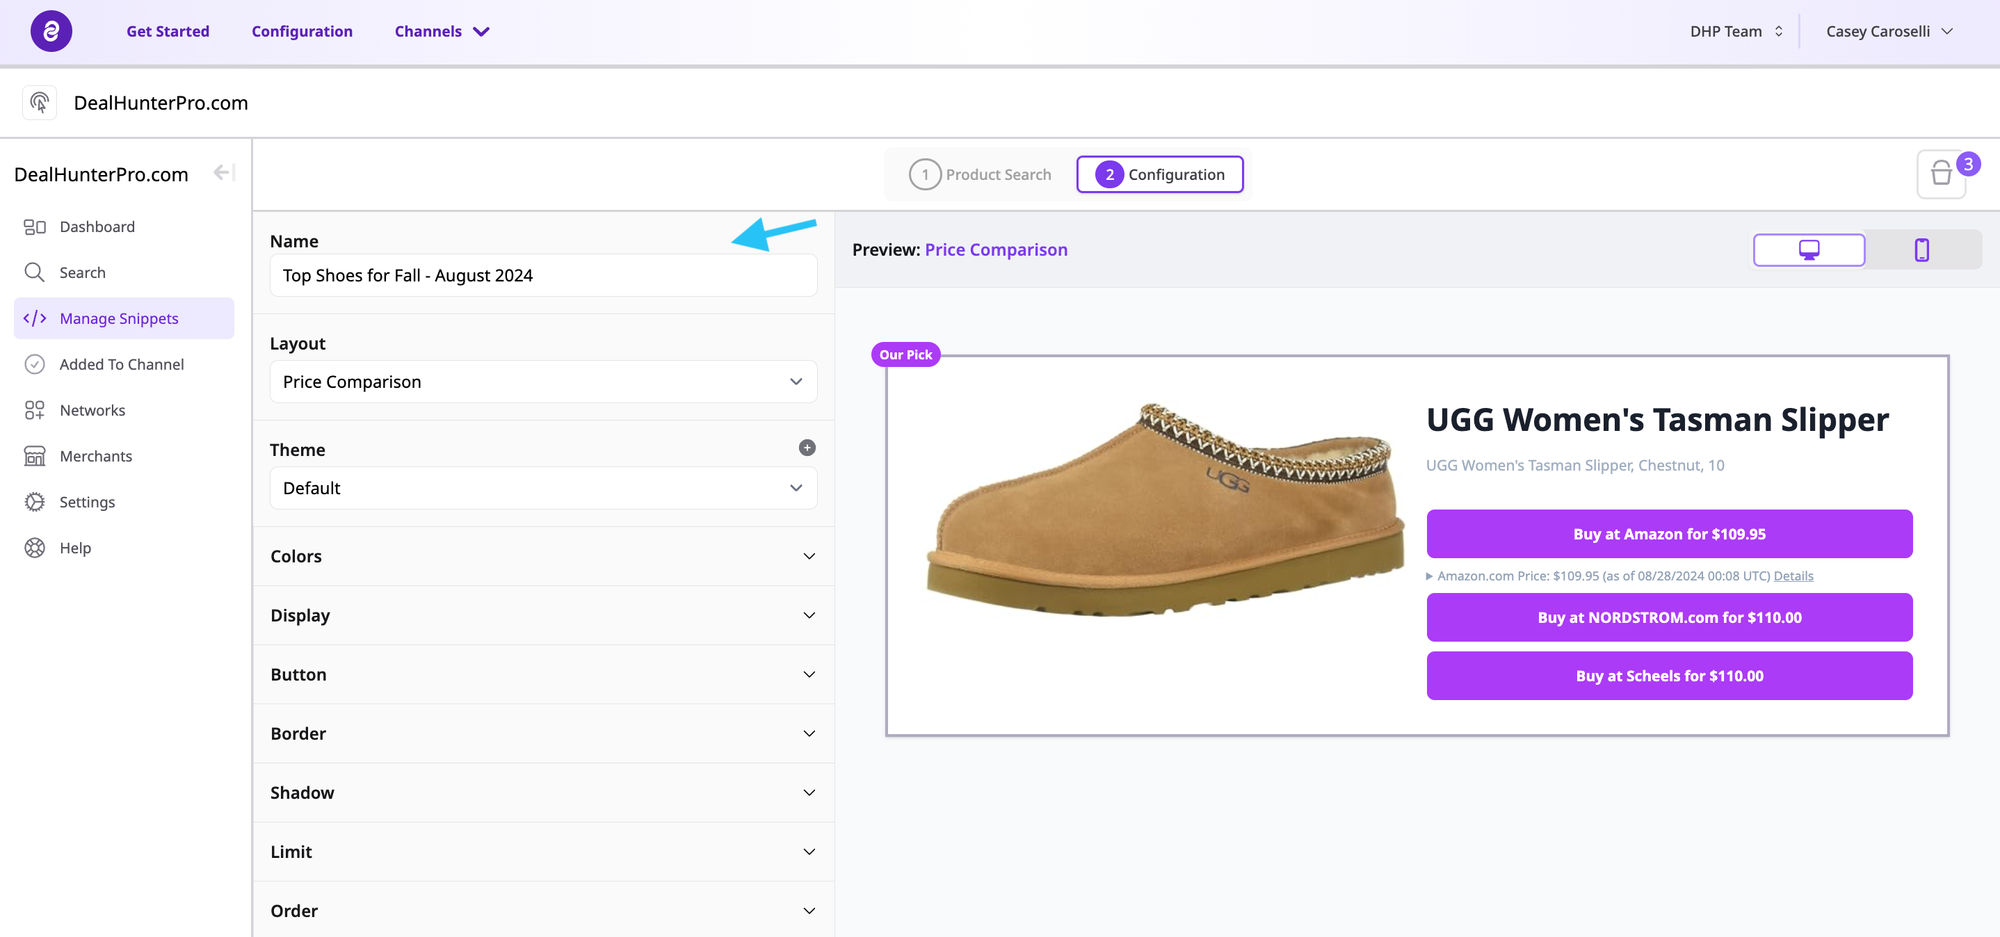Image resolution: width=2000 pixels, height=937 pixels.
Task: Select step 2 Configuration tab
Action: pos(1160,174)
